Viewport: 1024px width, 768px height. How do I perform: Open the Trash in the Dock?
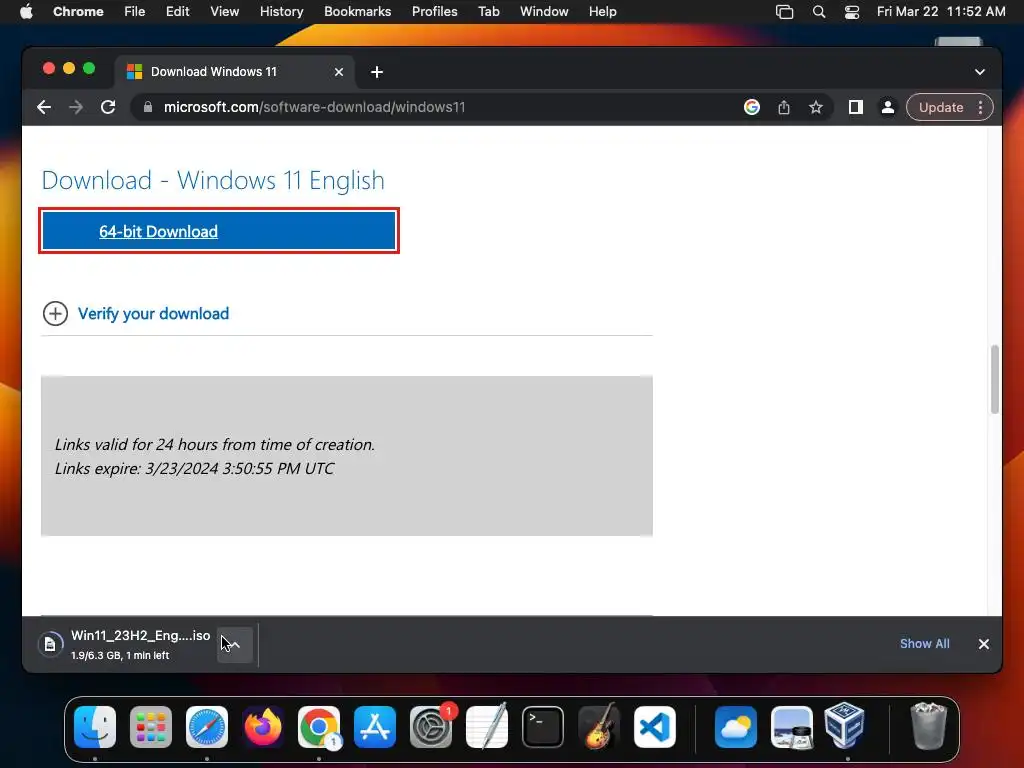(x=928, y=726)
